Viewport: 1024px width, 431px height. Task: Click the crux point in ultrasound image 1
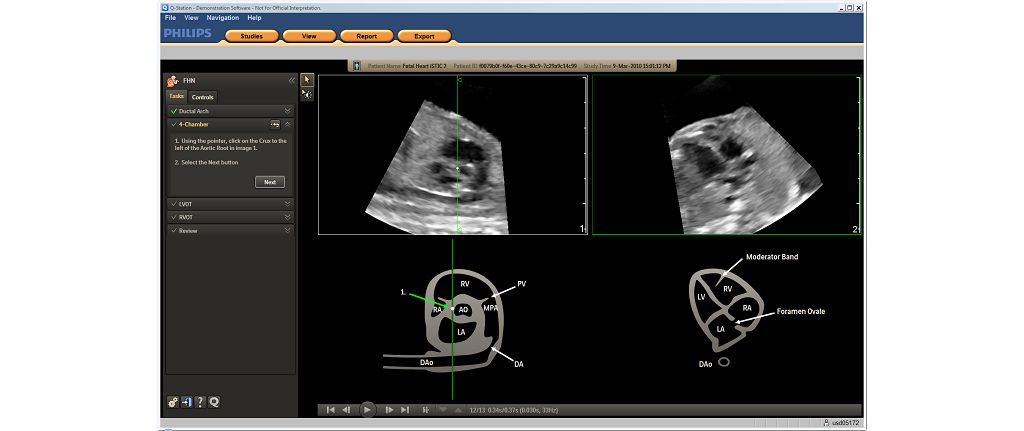(x=457, y=168)
